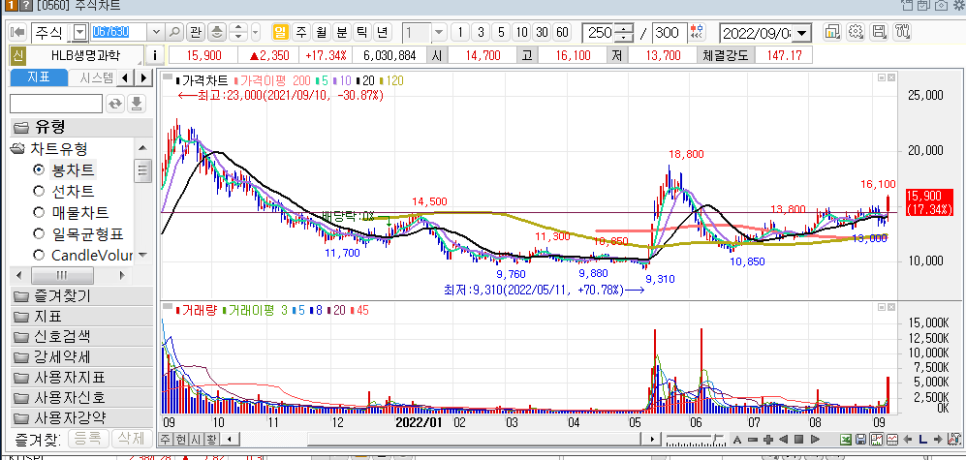
Task: Open the chart tools icon at far bottom right
Action: [954, 440]
